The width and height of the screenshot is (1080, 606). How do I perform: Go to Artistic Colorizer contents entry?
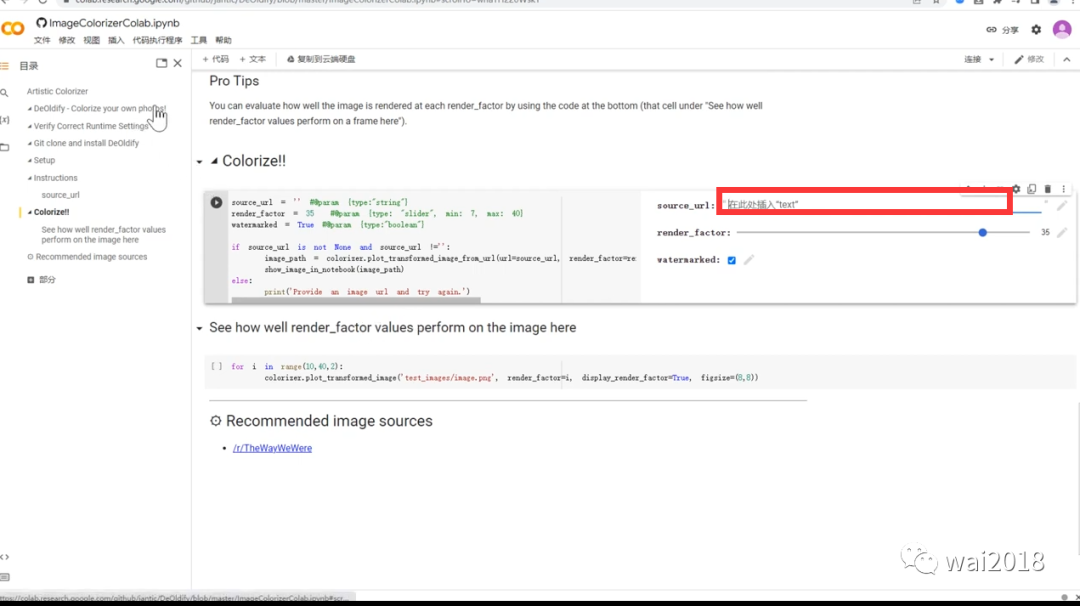tap(57, 92)
